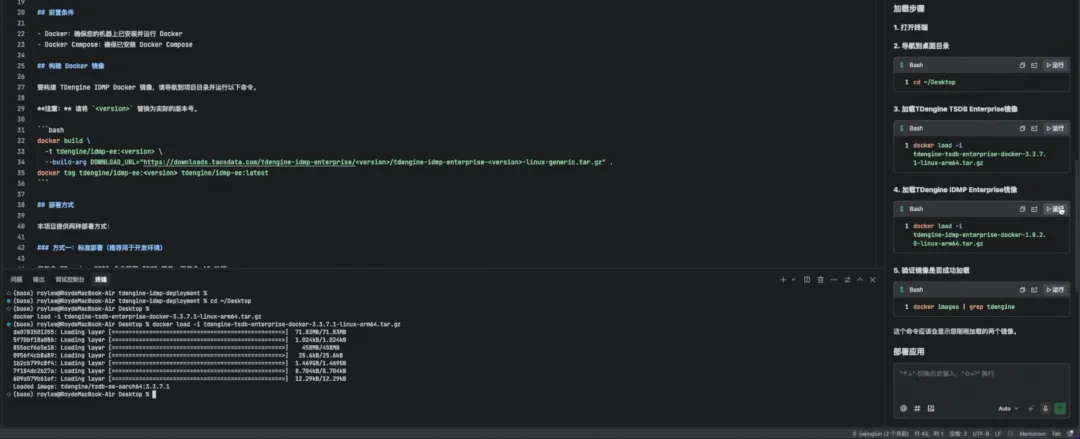Click the 构建 Docker 镜像 heading line
The height and width of the screenshot is (439, 1080).
pyautogui.click(x=71, y=66)
